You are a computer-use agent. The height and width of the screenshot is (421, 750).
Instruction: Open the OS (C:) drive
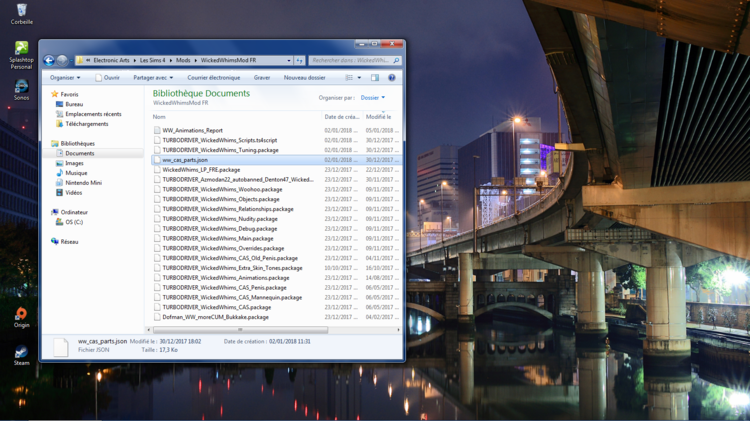click(x=74, y=222)
